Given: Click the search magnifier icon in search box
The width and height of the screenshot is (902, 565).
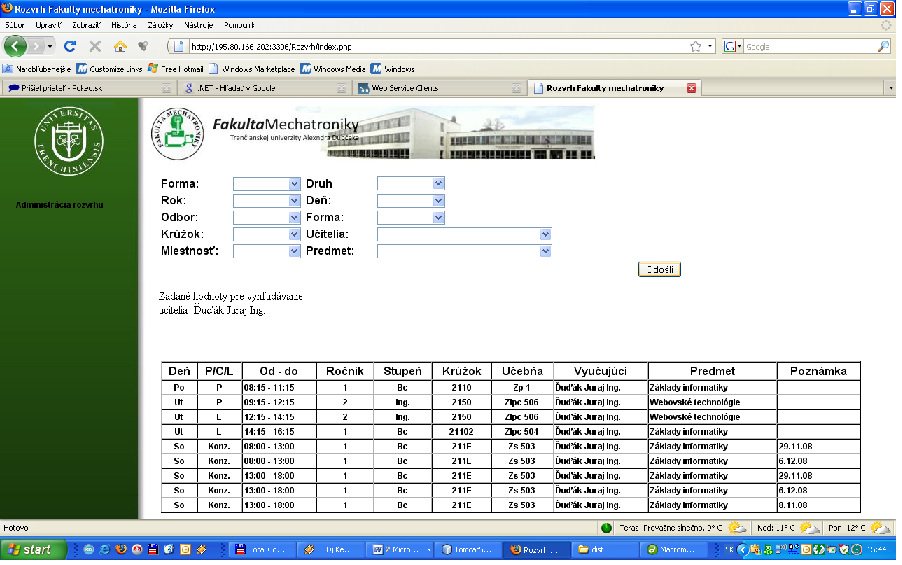Looking at the screenshot, I should pyautogui.click(x=884, y=47).
